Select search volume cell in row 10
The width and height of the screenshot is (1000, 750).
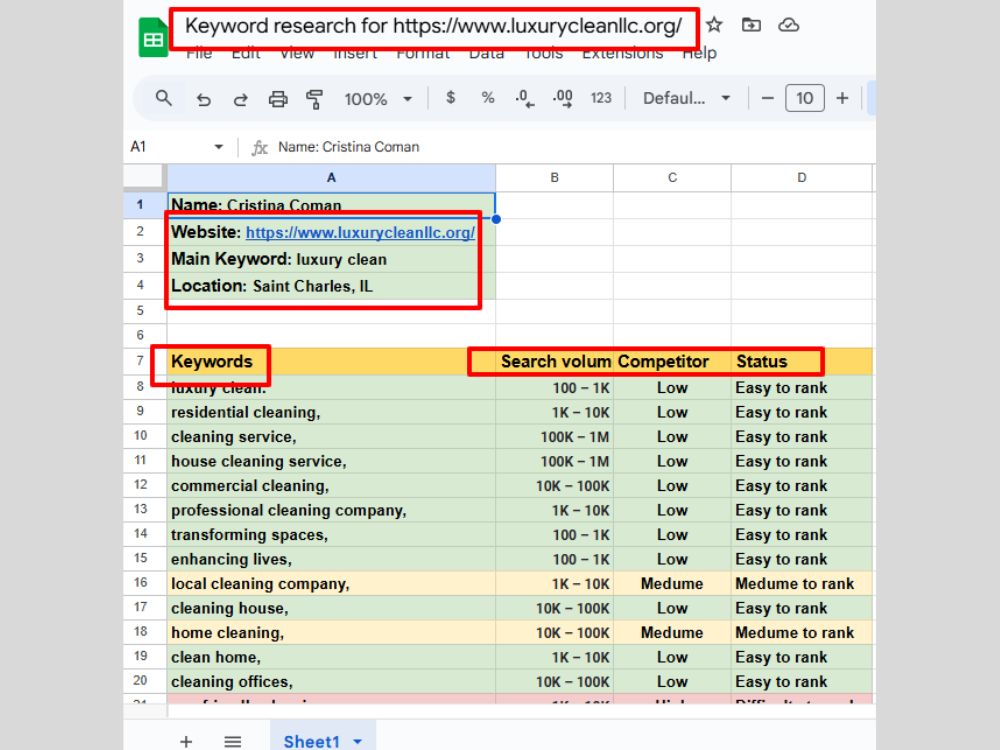coord(554,437)
